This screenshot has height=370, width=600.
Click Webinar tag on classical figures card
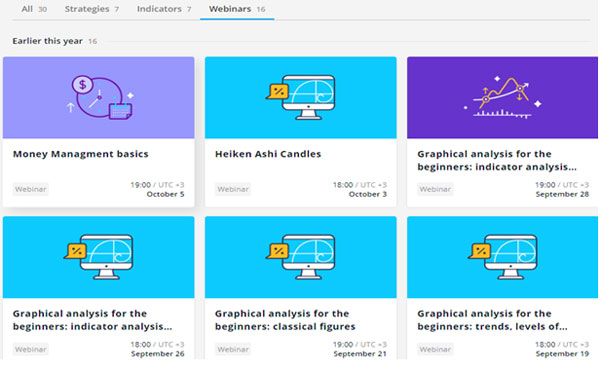point(233,349)
